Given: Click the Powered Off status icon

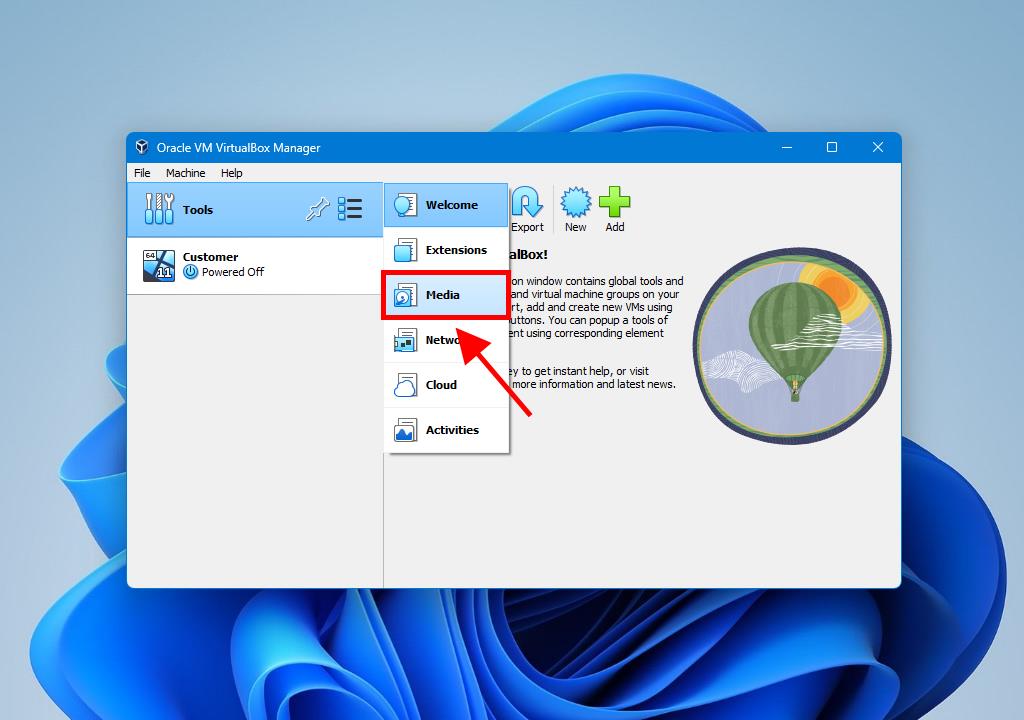Looking at the screenshot, I should pos(191,272).
